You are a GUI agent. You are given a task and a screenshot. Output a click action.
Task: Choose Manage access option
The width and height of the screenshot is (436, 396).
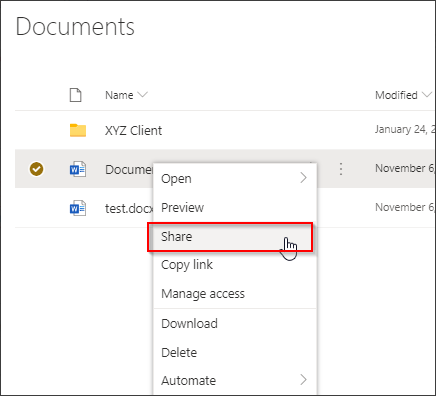tap(203, 294)
